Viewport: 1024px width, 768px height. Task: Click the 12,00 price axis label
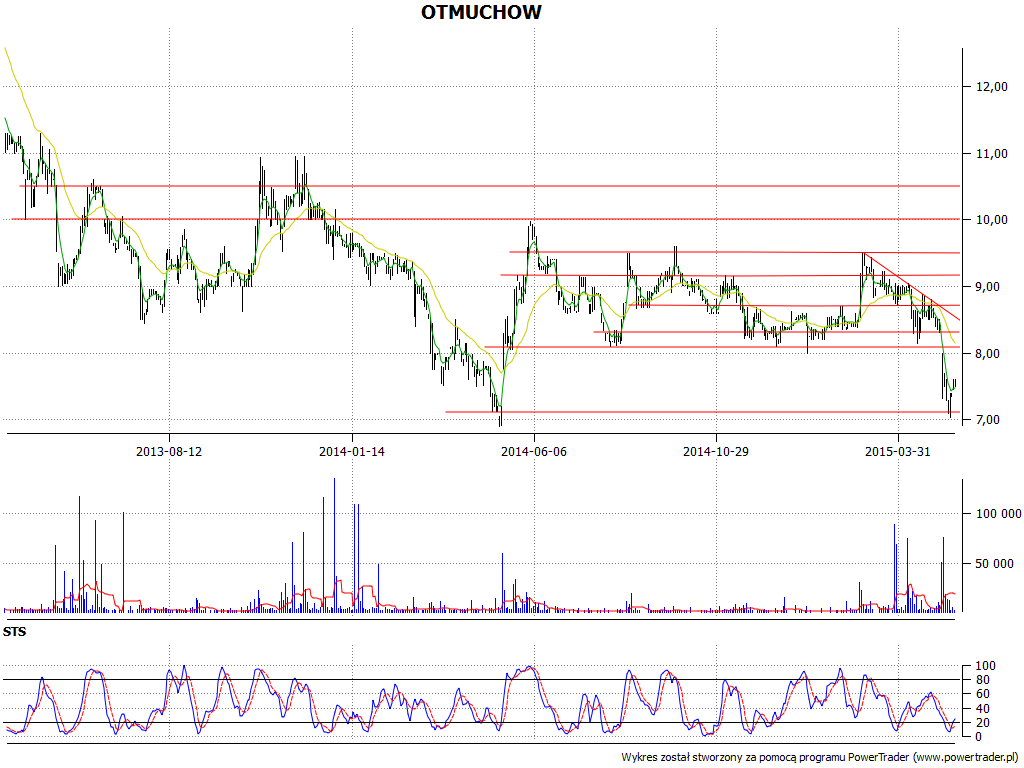(x=992, y=87)
